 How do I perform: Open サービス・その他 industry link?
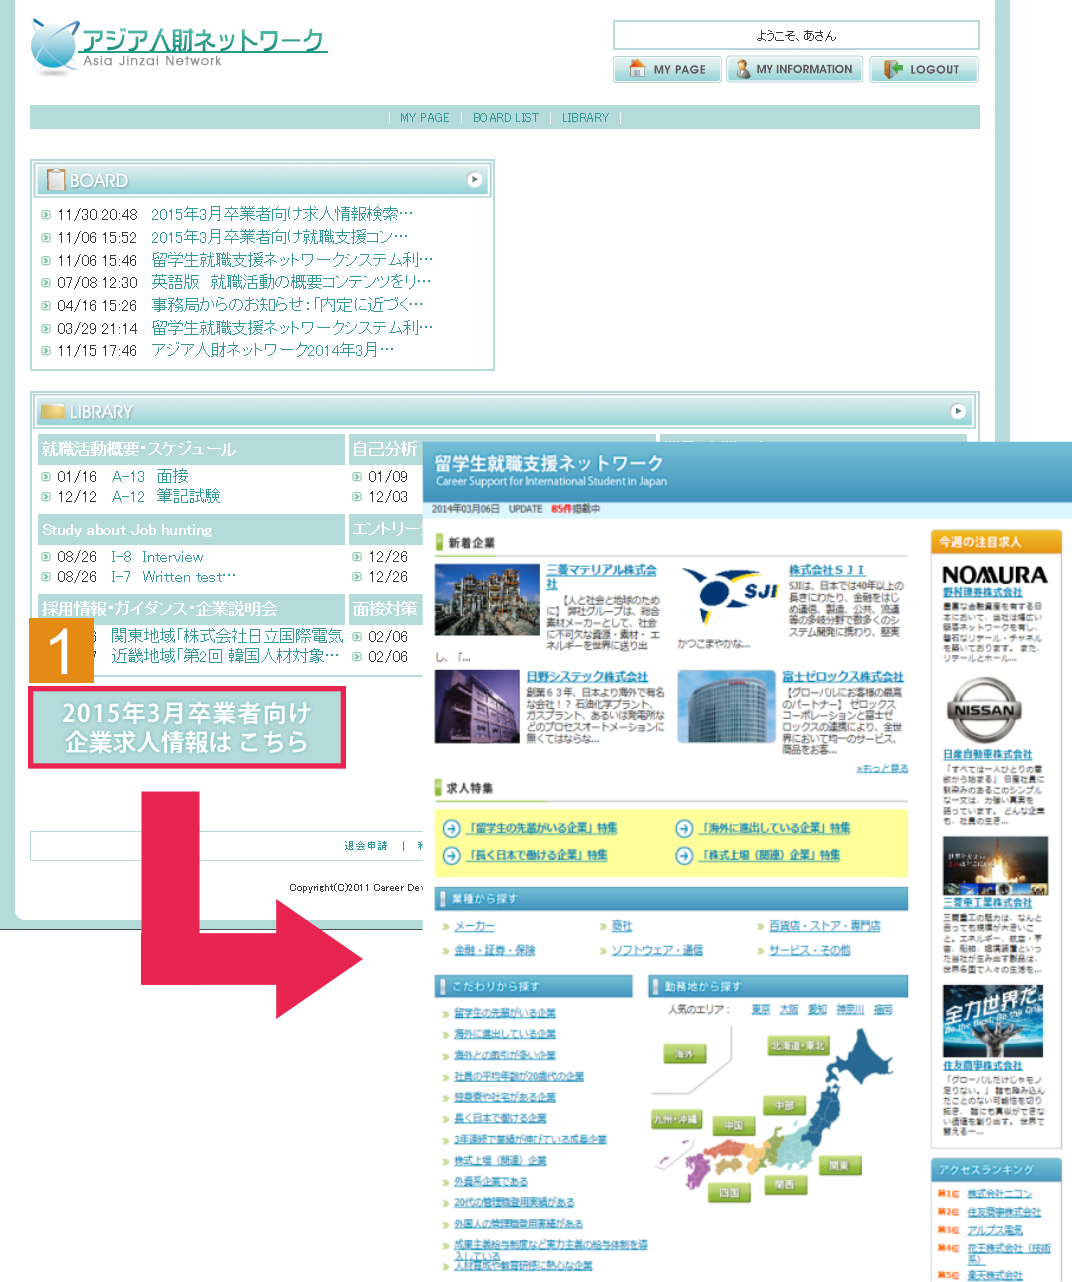(809, 950)
